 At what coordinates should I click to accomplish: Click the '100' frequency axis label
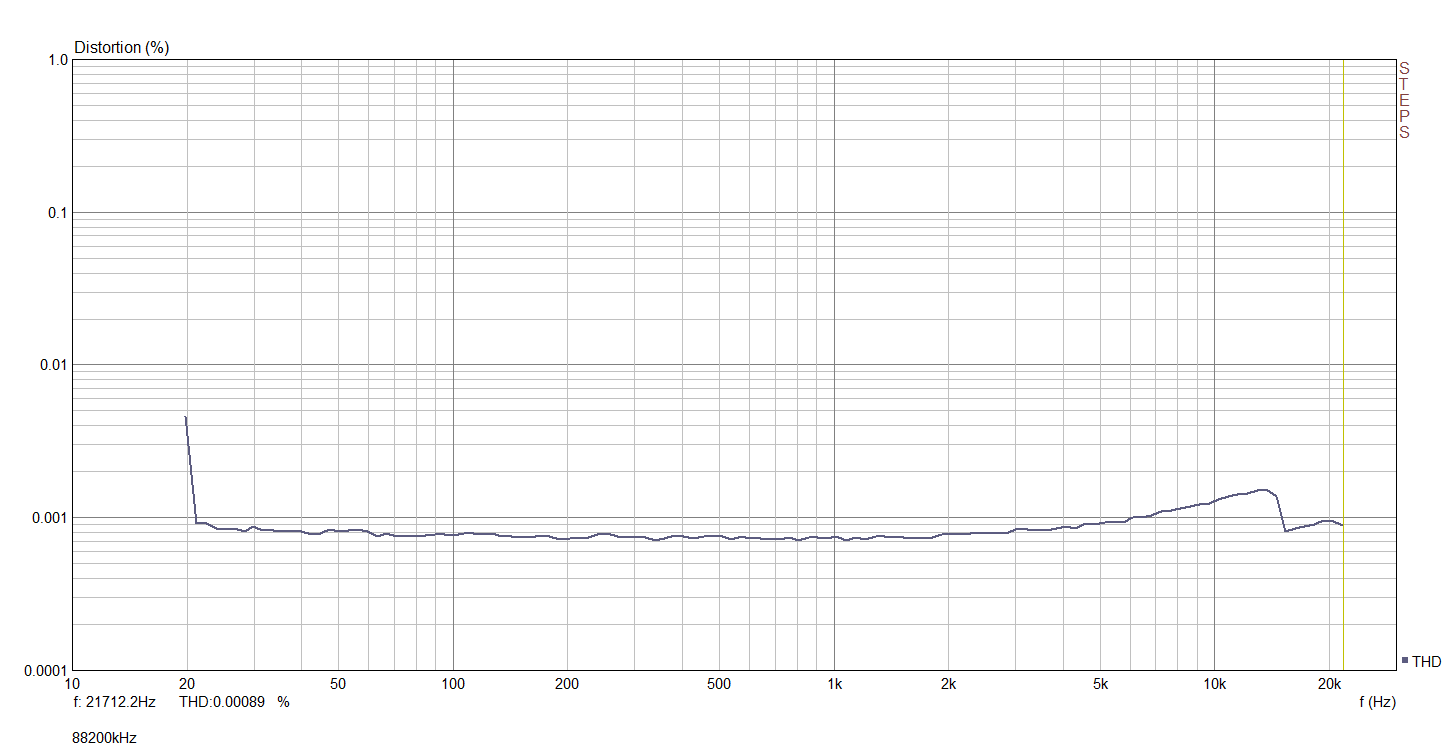[x=454, y=684]
